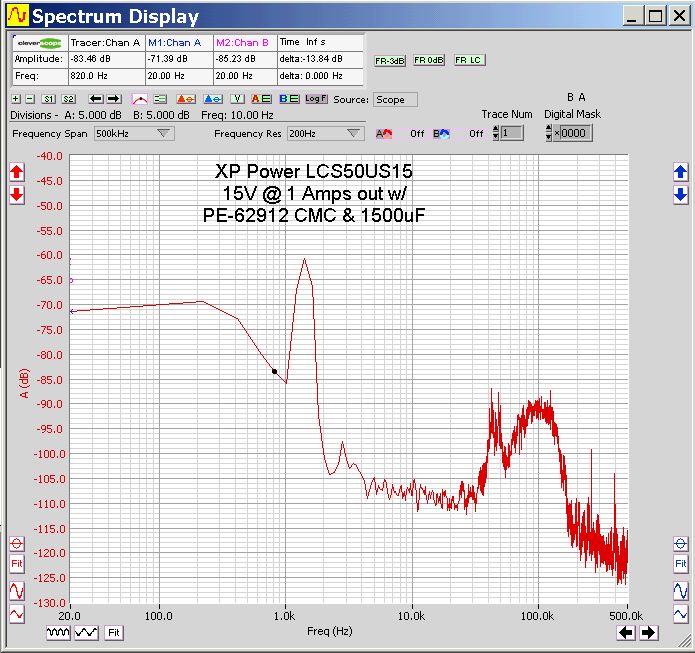Click the plus zoom-in button
695x653 pixels.
[x=16, y=99]
